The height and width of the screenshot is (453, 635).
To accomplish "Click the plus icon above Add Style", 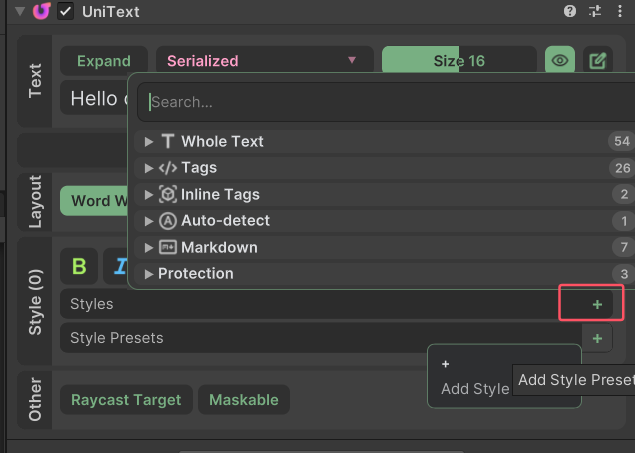I will click(445, 364).
